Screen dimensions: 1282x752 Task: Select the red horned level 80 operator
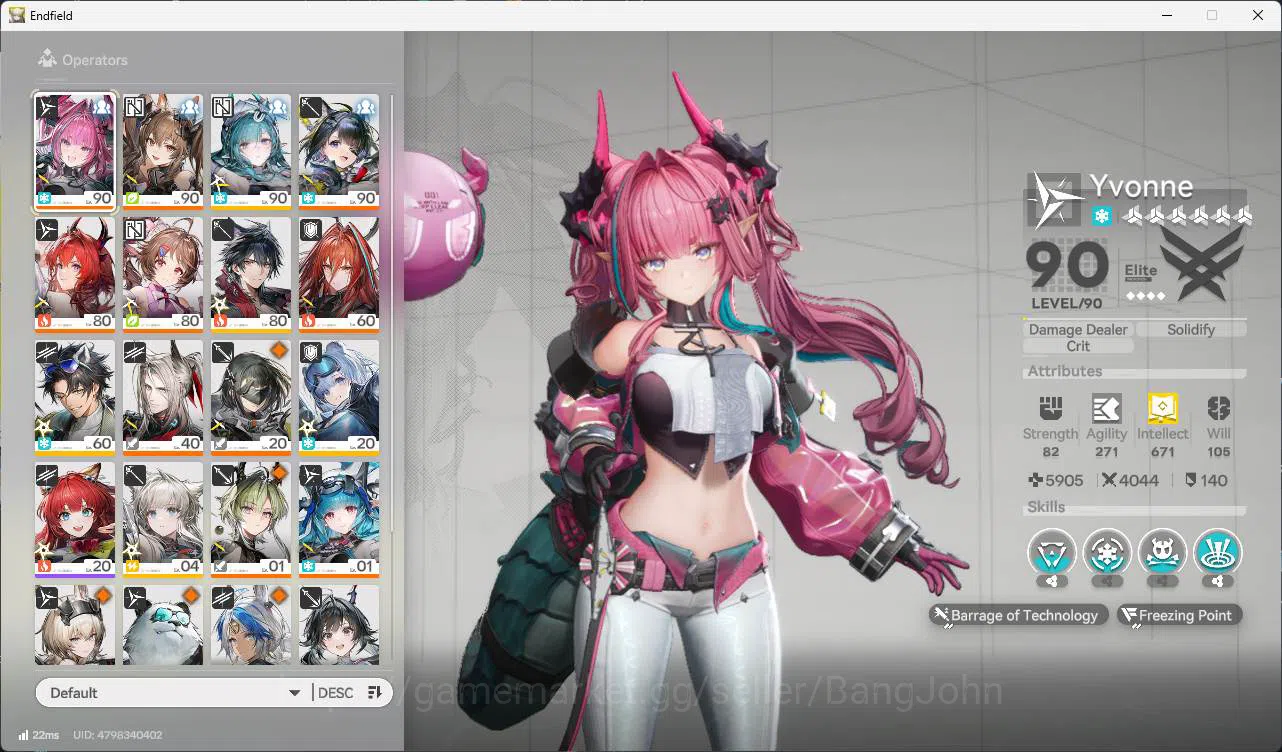[x=75, y=274]
